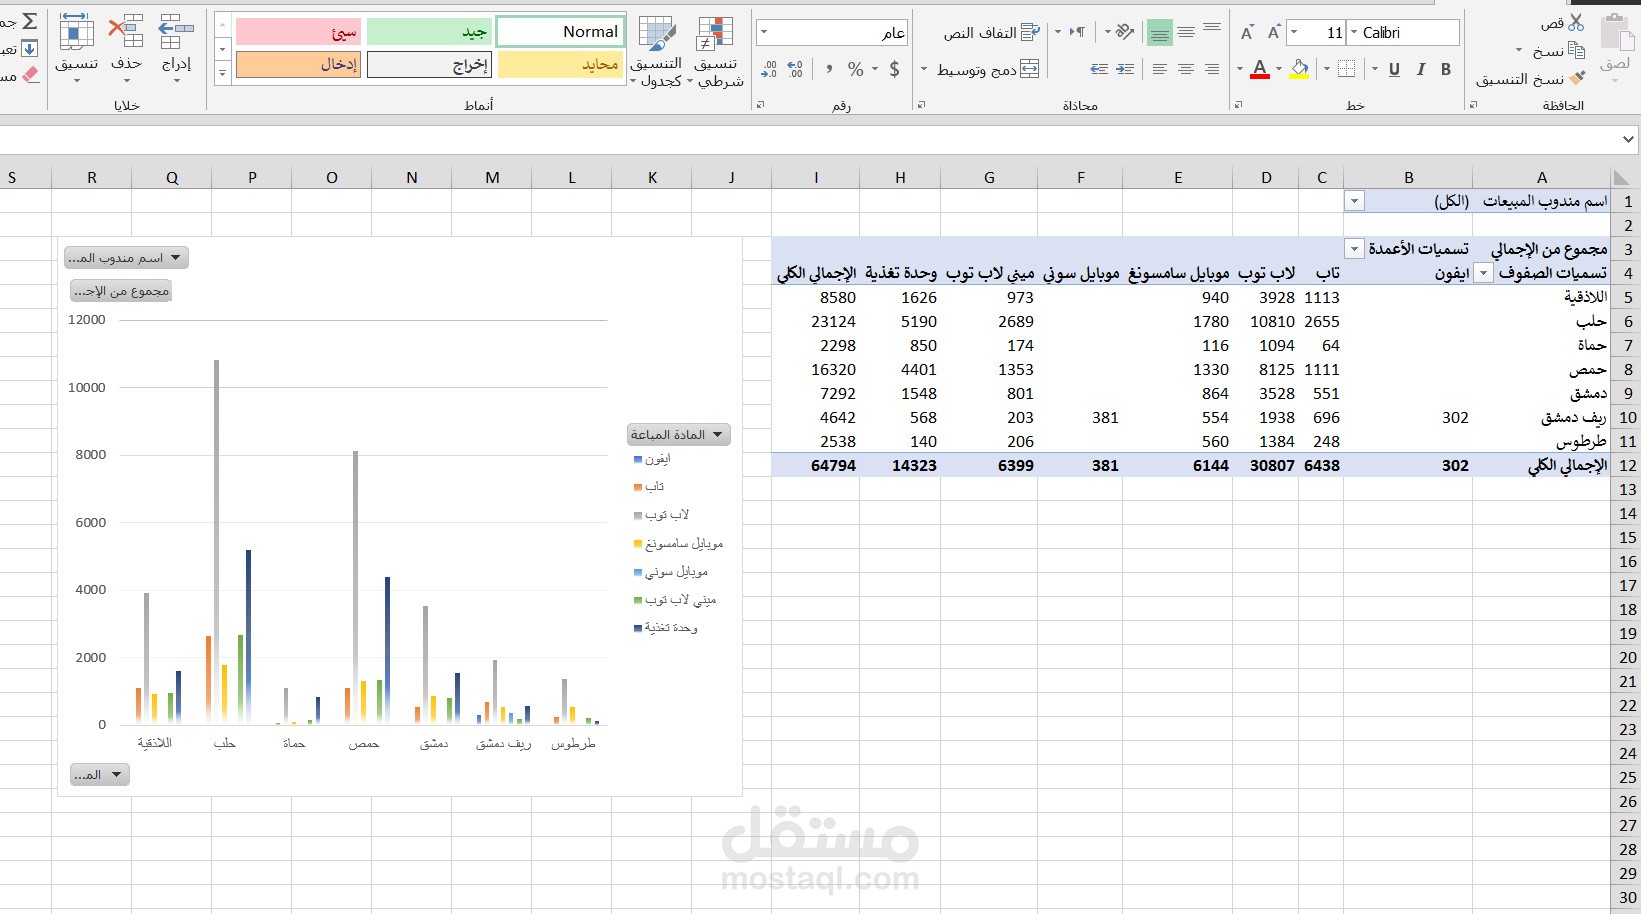This screenshot has width=1641, height=914.
Task: Apply the Normal cell style
Action: [561, 32]
